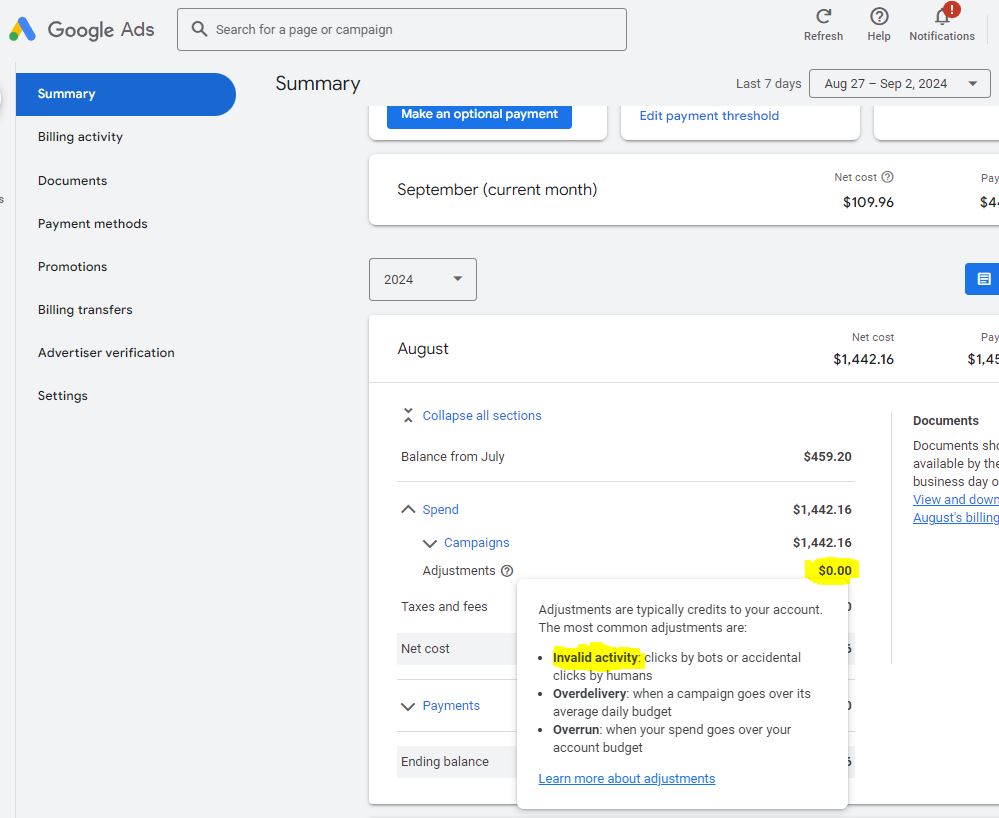Image resolution: width=999 pixels, height=818 pixels.
Task: Expand the Campaigns chevron
Action: click(430, 543)
